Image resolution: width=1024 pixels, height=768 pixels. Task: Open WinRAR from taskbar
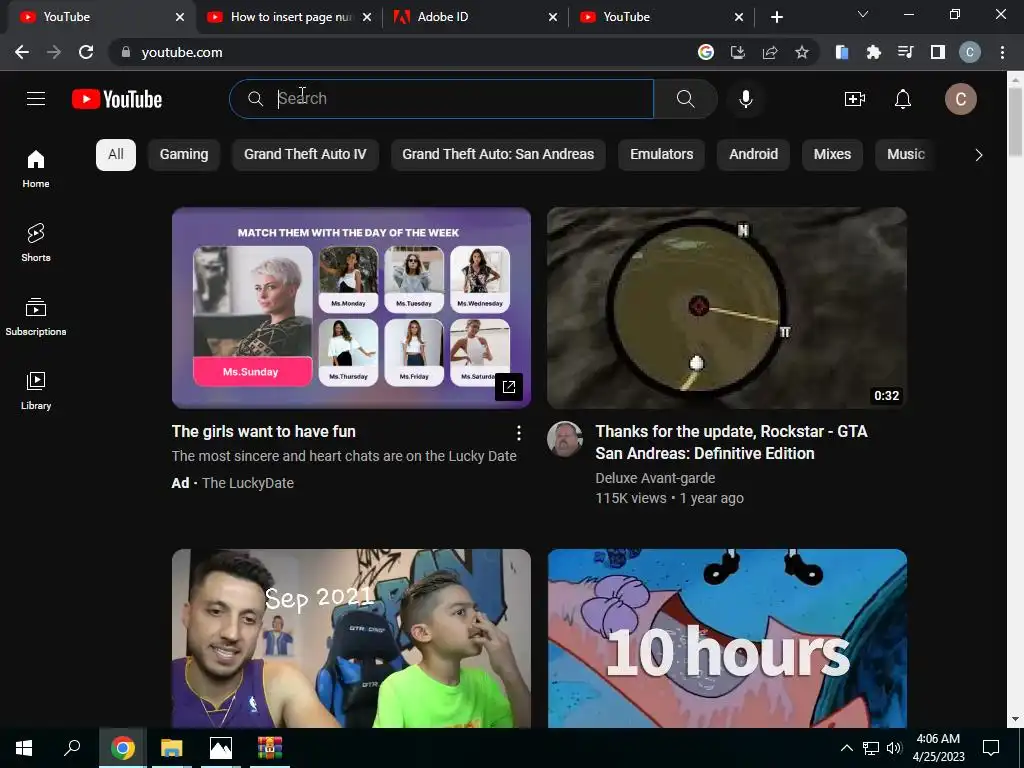tap(270, 748)
